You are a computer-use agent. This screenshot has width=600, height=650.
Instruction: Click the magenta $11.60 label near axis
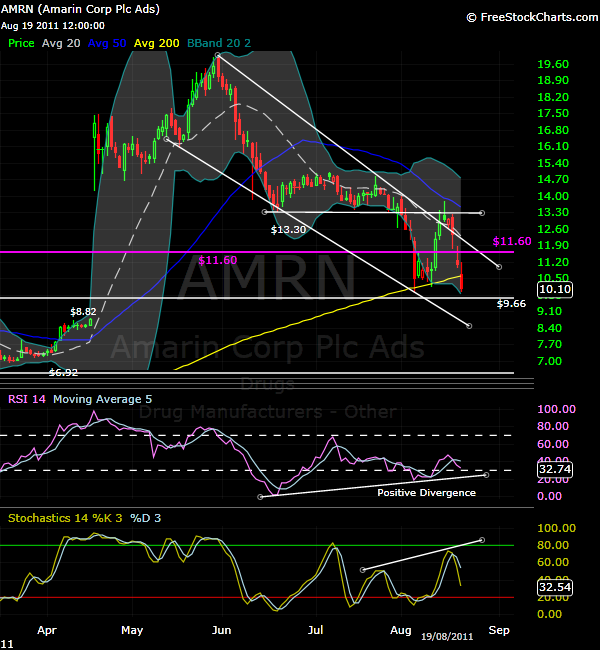pyautogui.click(x=512, y=241)
